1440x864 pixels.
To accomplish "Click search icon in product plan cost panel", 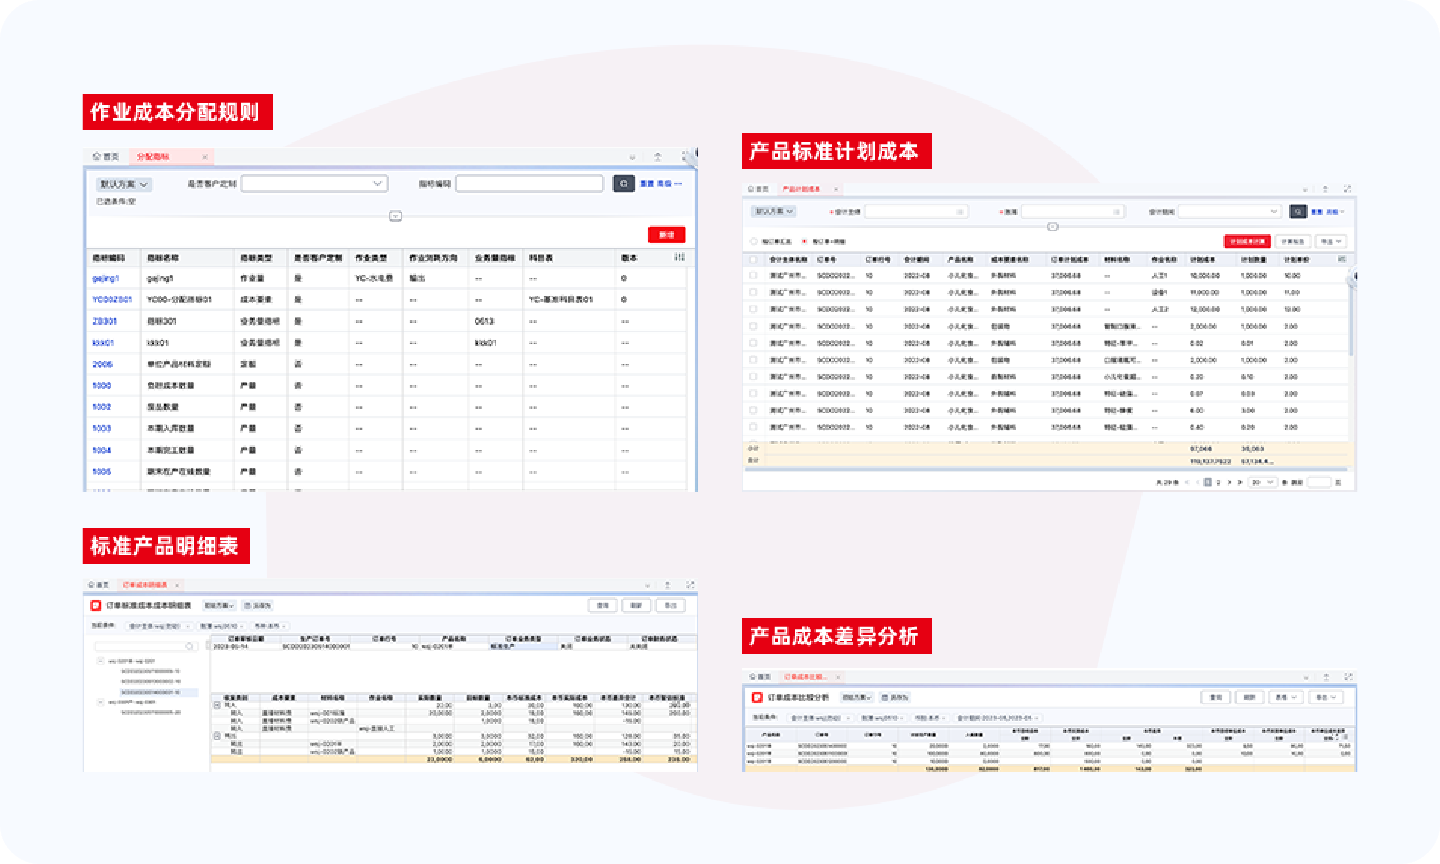I will pyautogui.click(x=1297, y=212).
